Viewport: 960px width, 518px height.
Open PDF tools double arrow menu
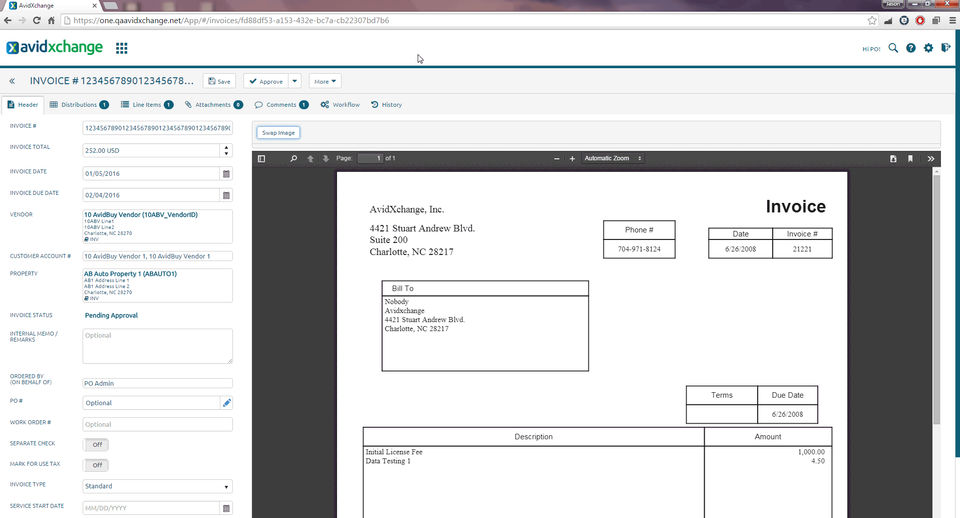[x=931, y=159]
